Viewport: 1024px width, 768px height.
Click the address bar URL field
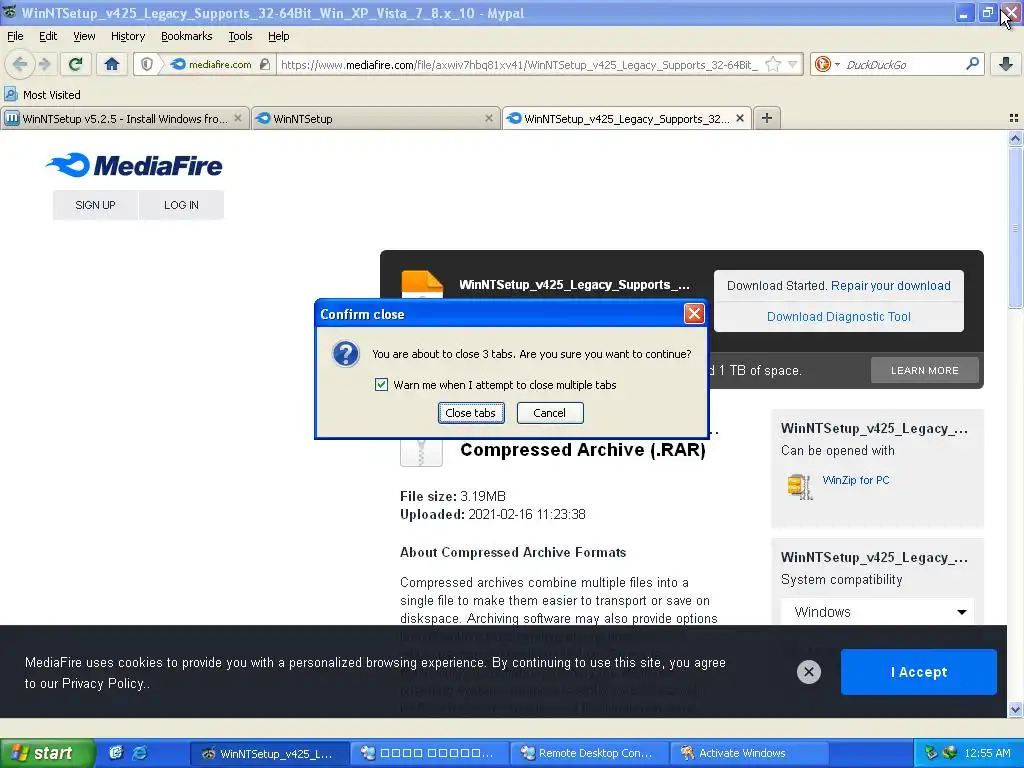519,64
